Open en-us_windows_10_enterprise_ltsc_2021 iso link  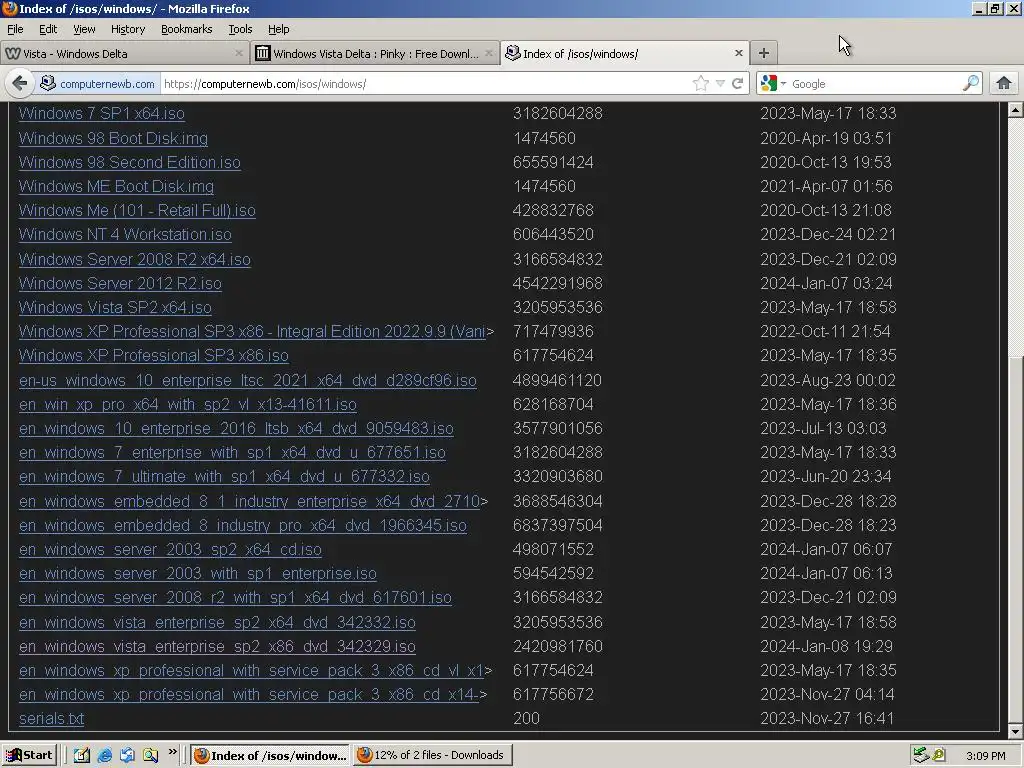248,380
